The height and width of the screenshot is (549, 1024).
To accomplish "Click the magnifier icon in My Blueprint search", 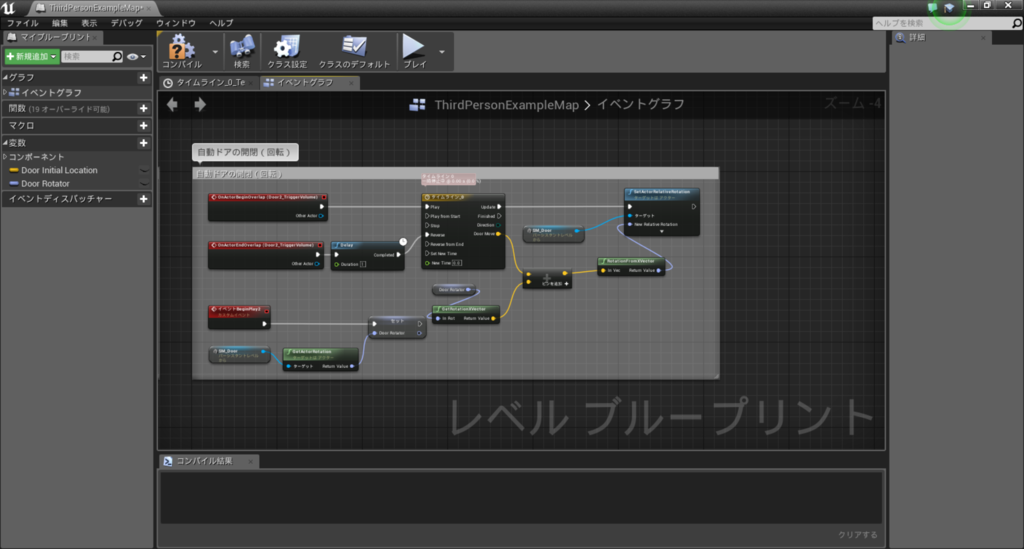I will 117,57.
